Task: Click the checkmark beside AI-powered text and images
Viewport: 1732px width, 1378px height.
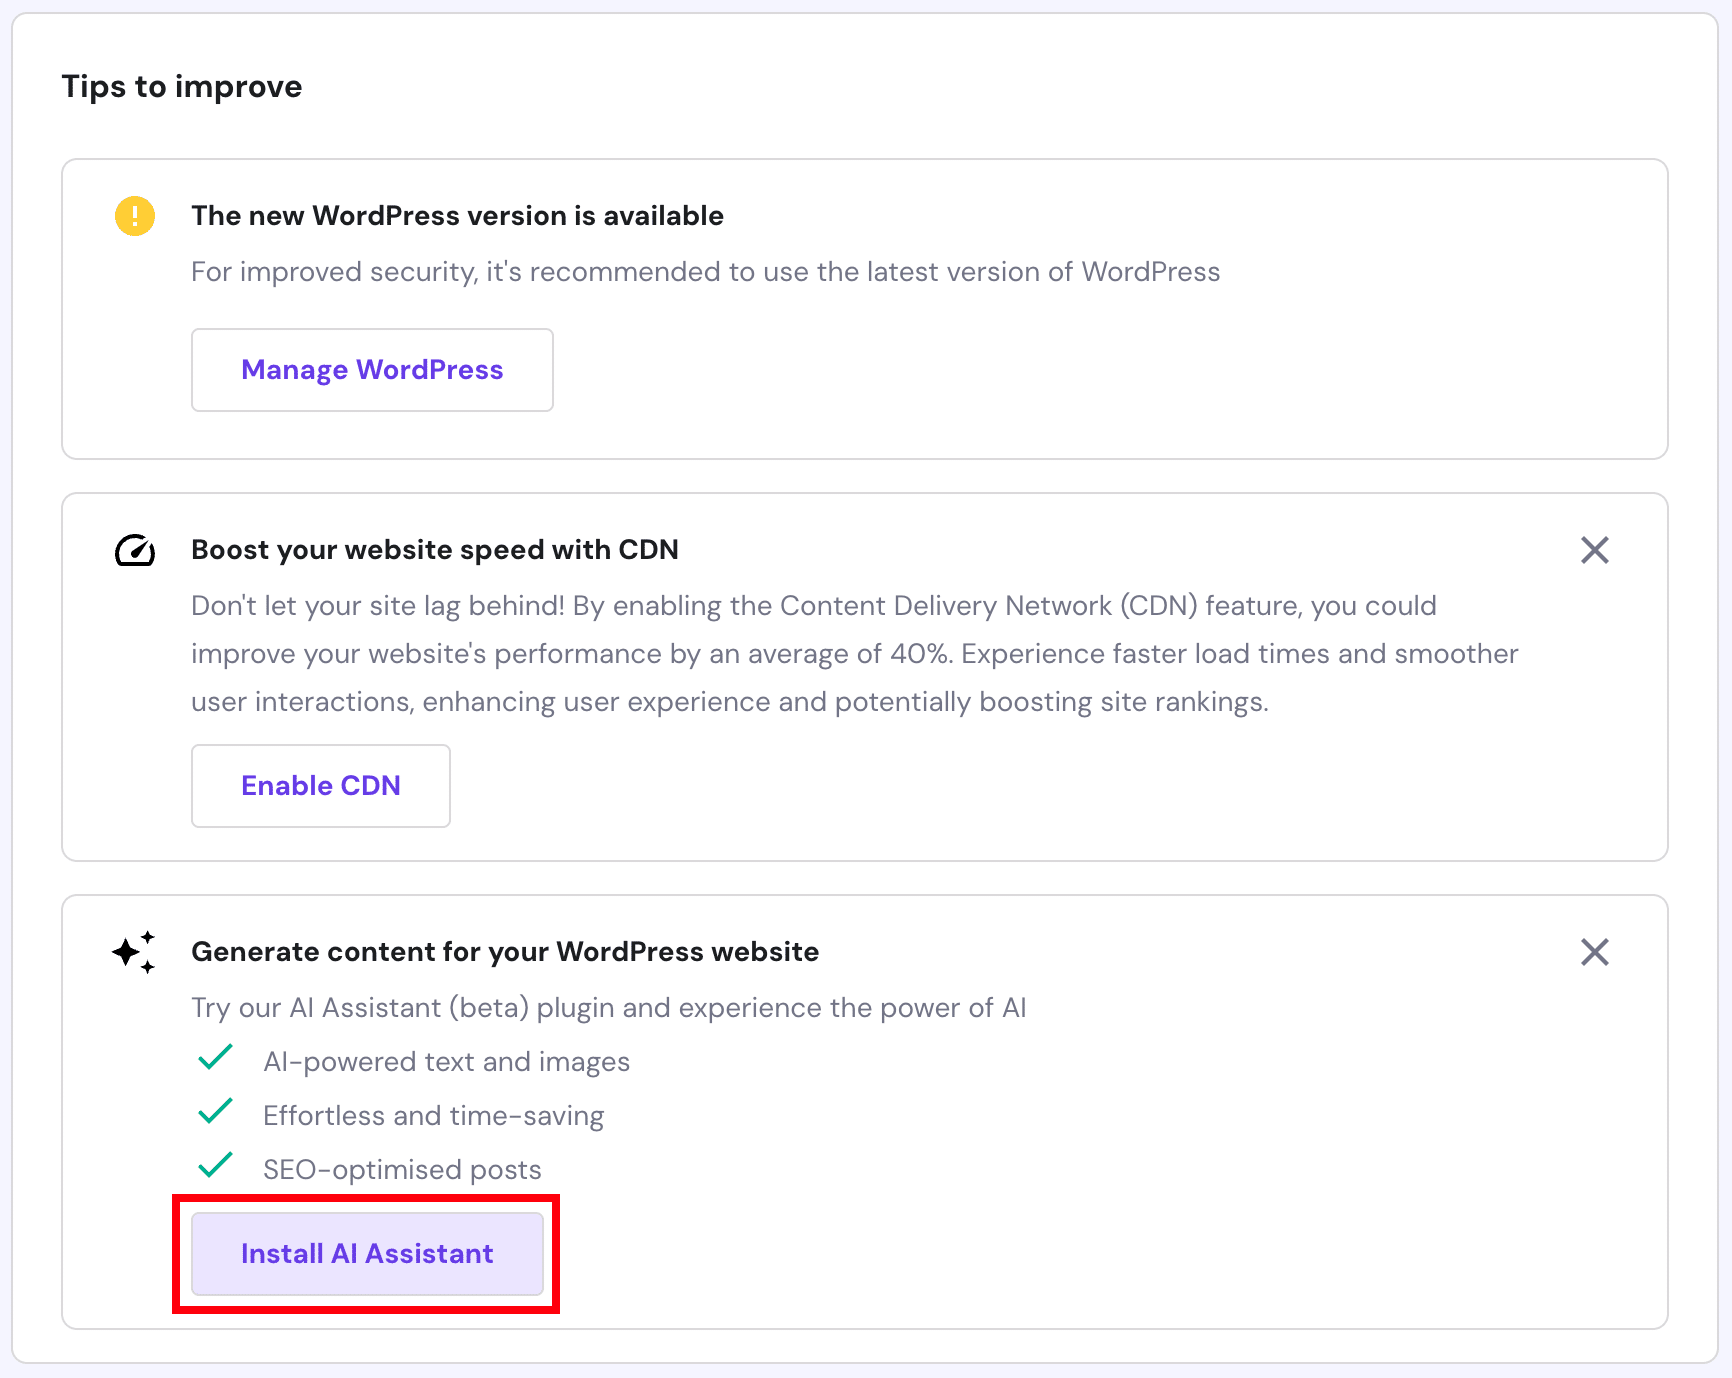Action: (214, 1058)
